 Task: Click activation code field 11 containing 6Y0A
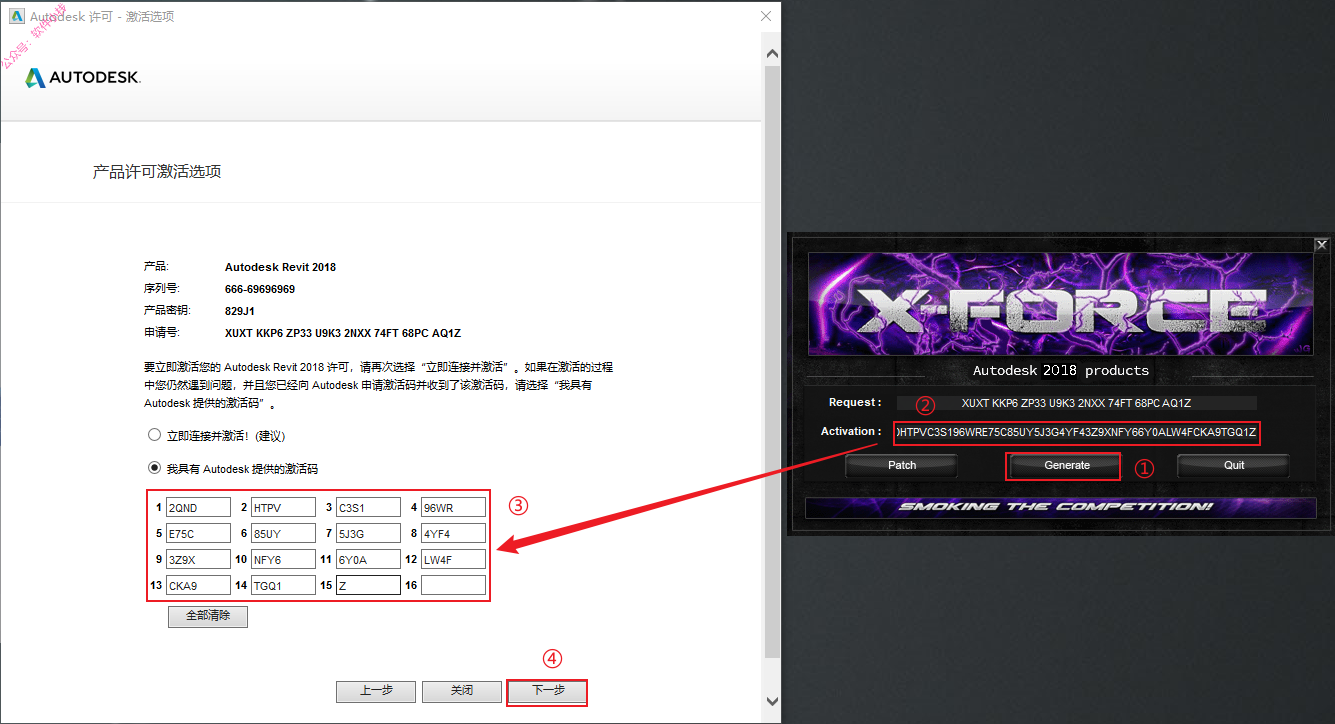[368, 559]
